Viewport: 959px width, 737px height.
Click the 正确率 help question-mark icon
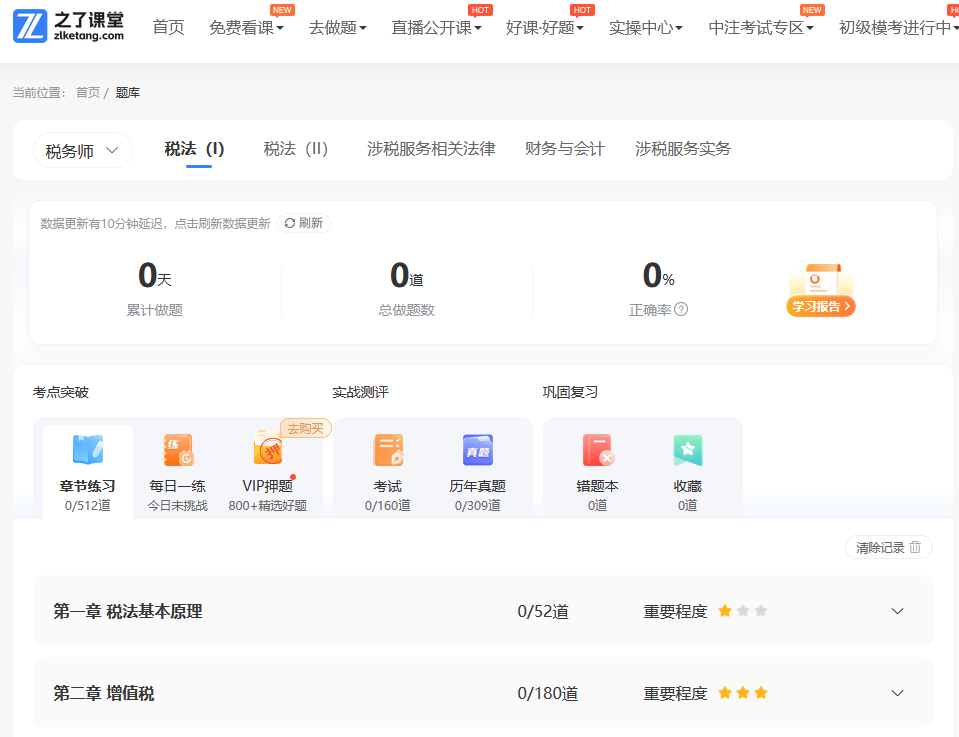[x=681, y=309]
